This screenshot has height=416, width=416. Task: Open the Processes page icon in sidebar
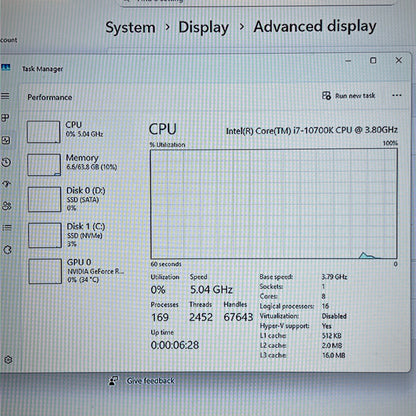coord(5,118)
